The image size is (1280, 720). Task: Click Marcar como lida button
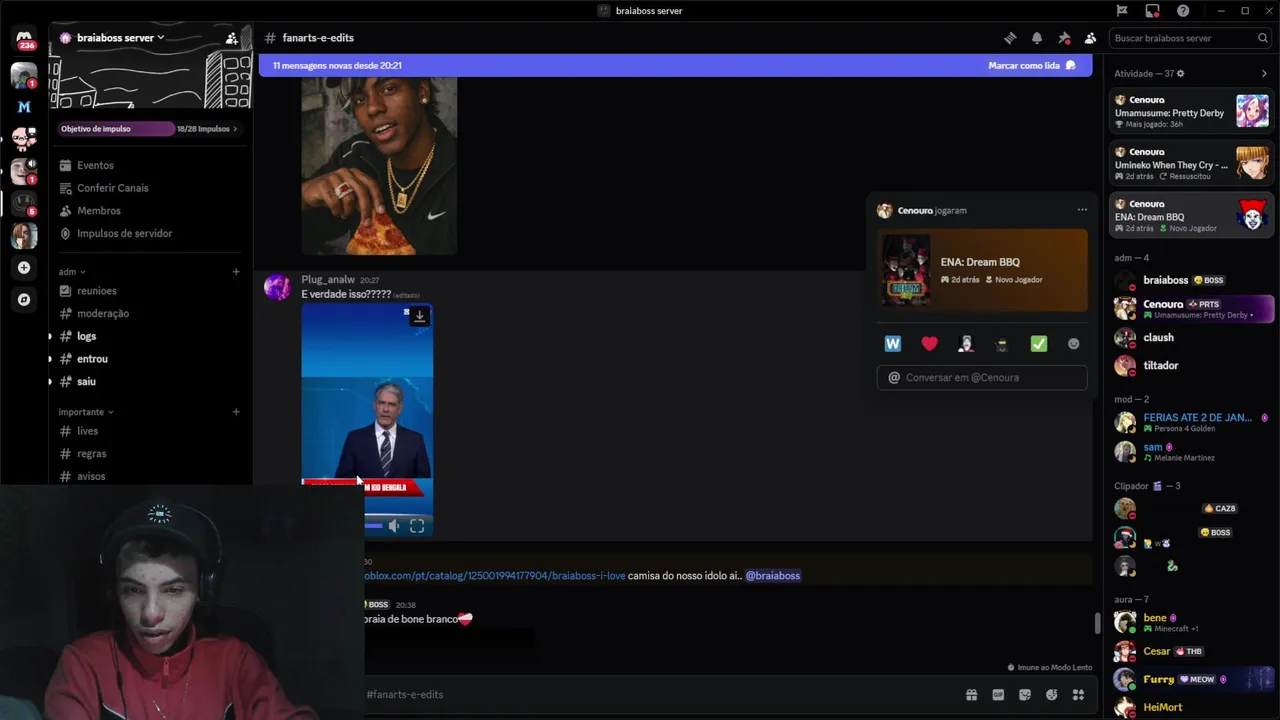(1031, 66)
